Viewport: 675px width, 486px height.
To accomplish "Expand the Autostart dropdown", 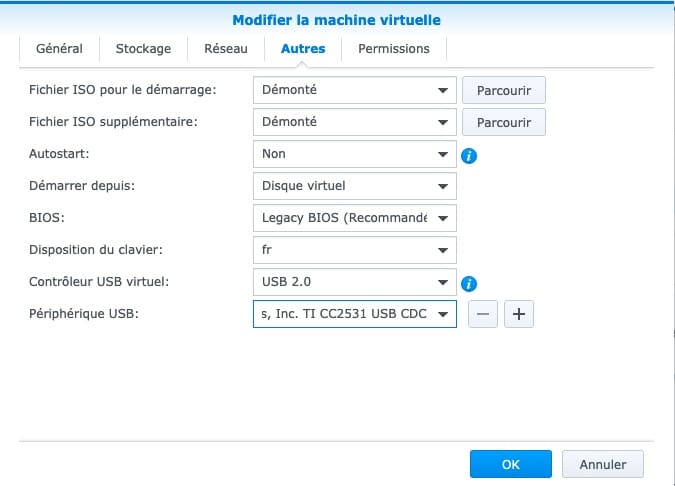I will (355, 154).
